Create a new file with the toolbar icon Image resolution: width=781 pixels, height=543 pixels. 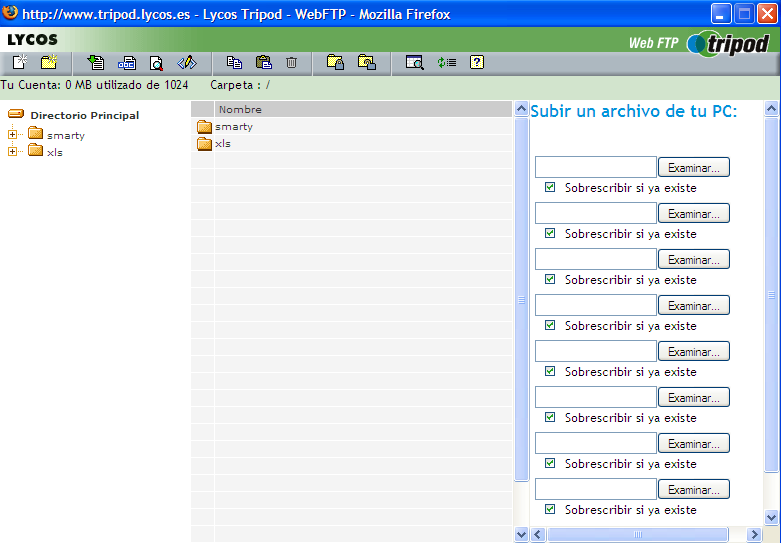(20, 62)
